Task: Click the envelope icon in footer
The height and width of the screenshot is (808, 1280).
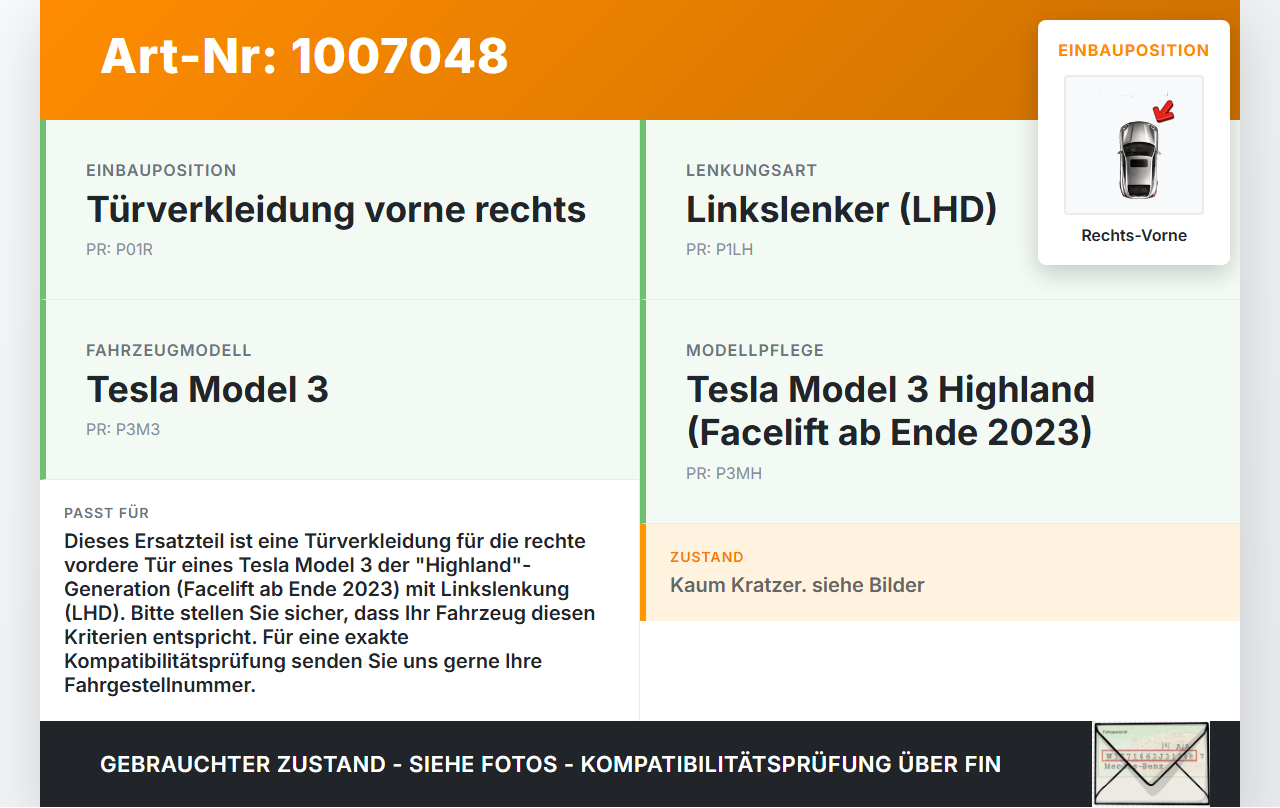Action: coord(1151,763)
